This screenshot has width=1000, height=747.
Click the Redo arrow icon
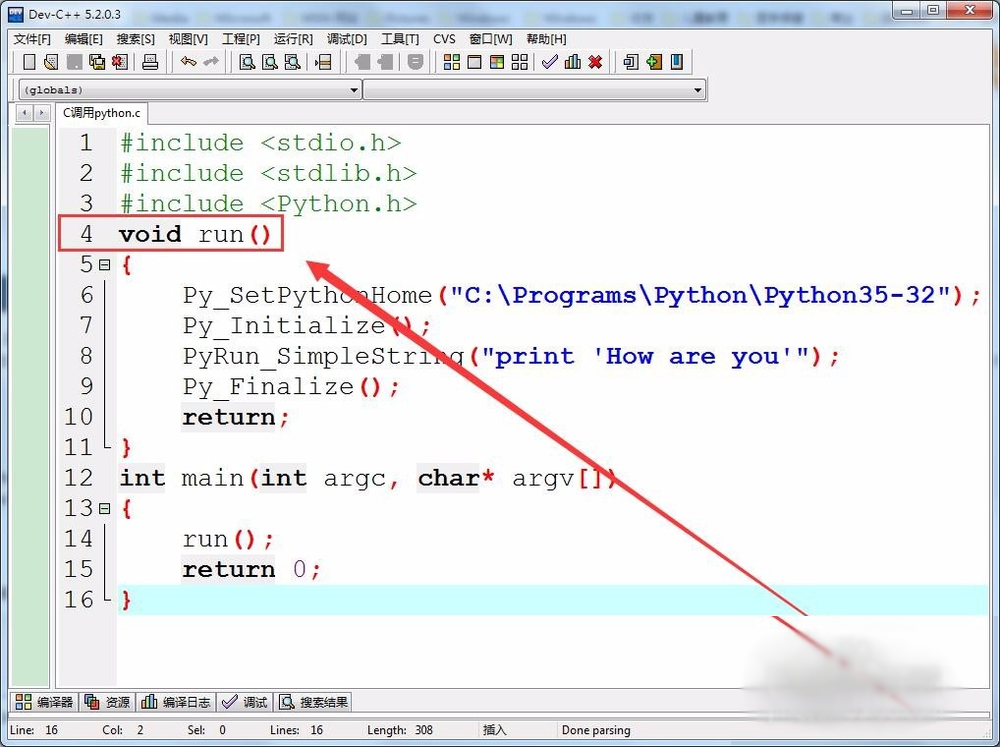point(210,62)
